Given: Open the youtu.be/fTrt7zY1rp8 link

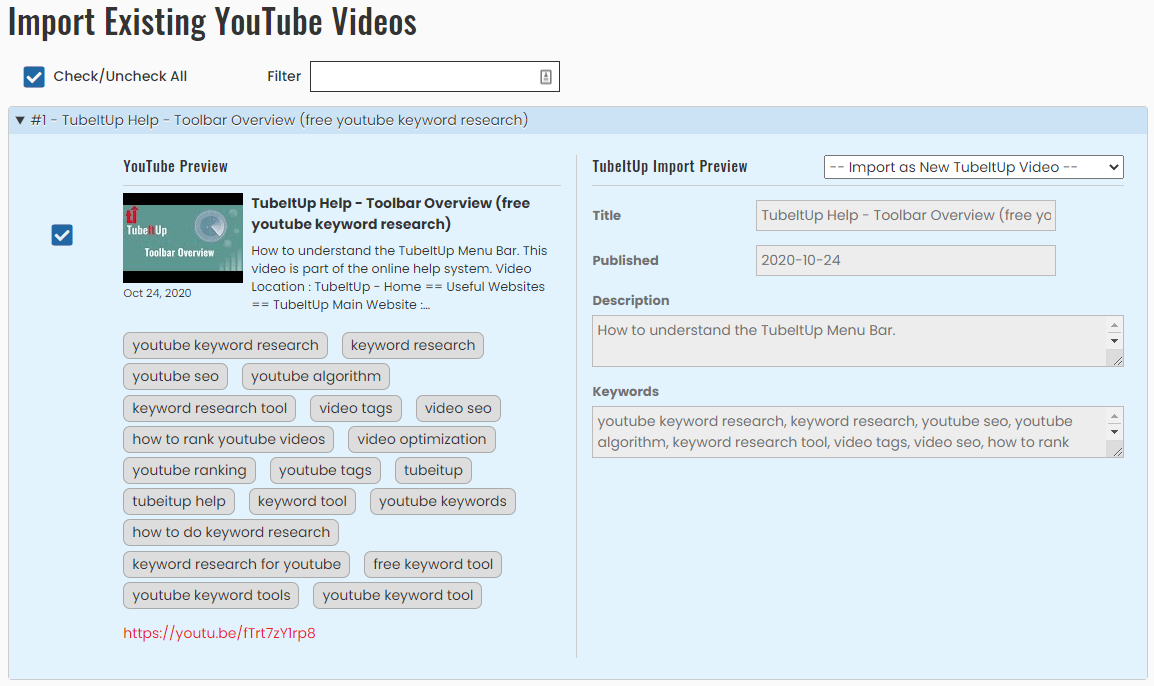Looking at the screenshot, I should tap(219, 633).
